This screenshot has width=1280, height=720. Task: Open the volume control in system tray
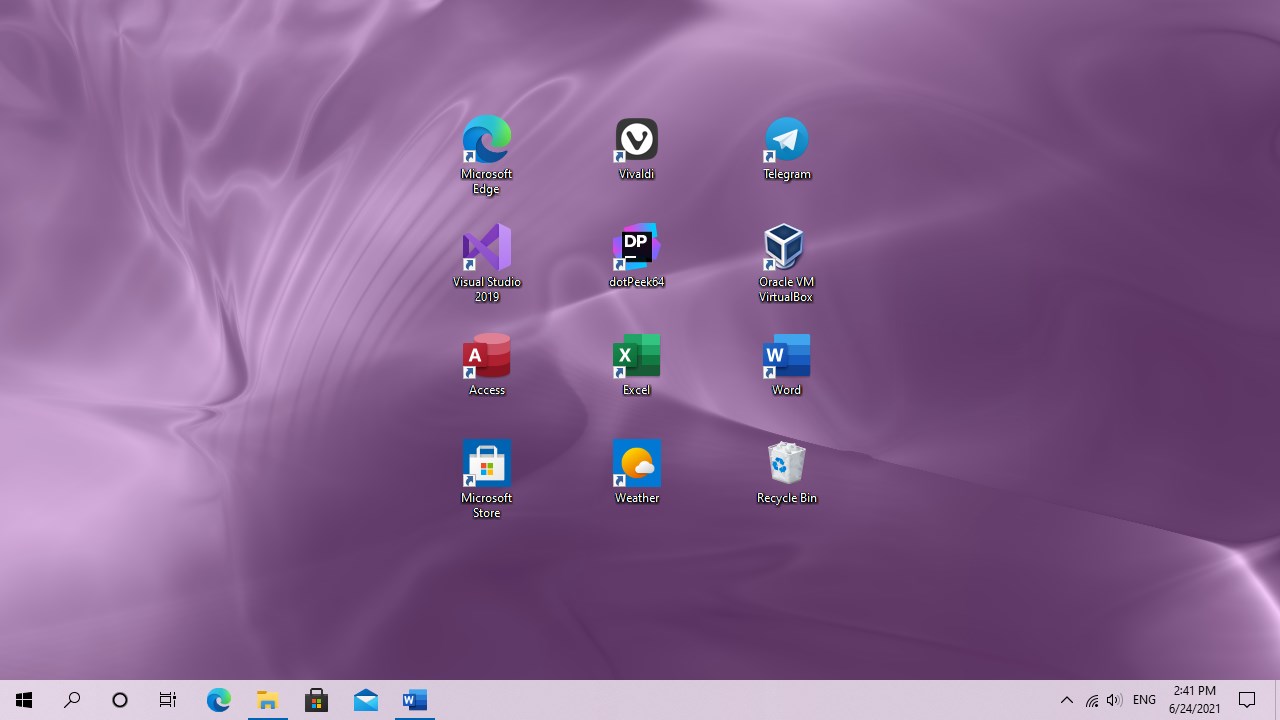(1114, 700)
